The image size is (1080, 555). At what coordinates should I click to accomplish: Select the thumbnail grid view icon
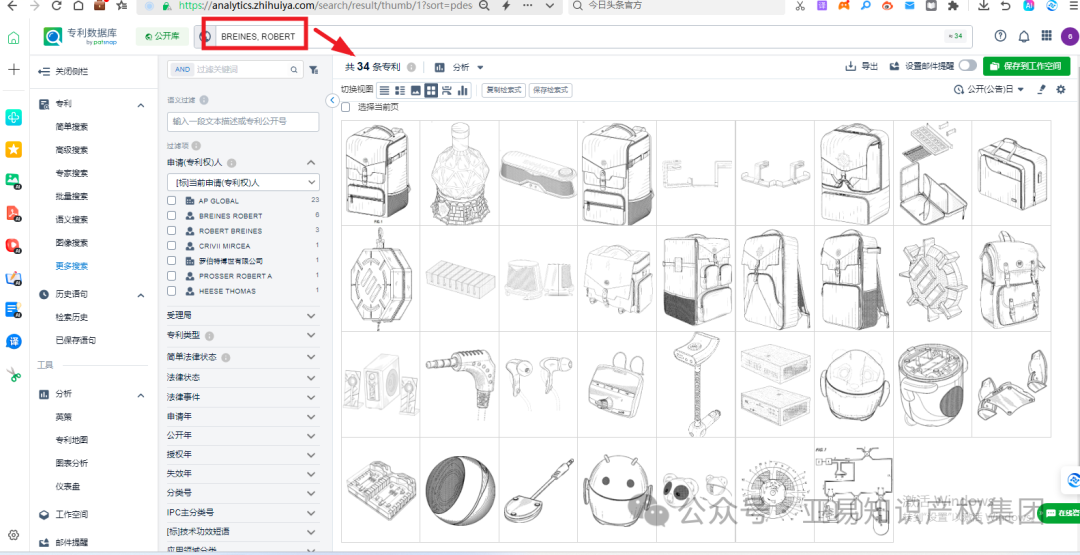pos(431,90)
